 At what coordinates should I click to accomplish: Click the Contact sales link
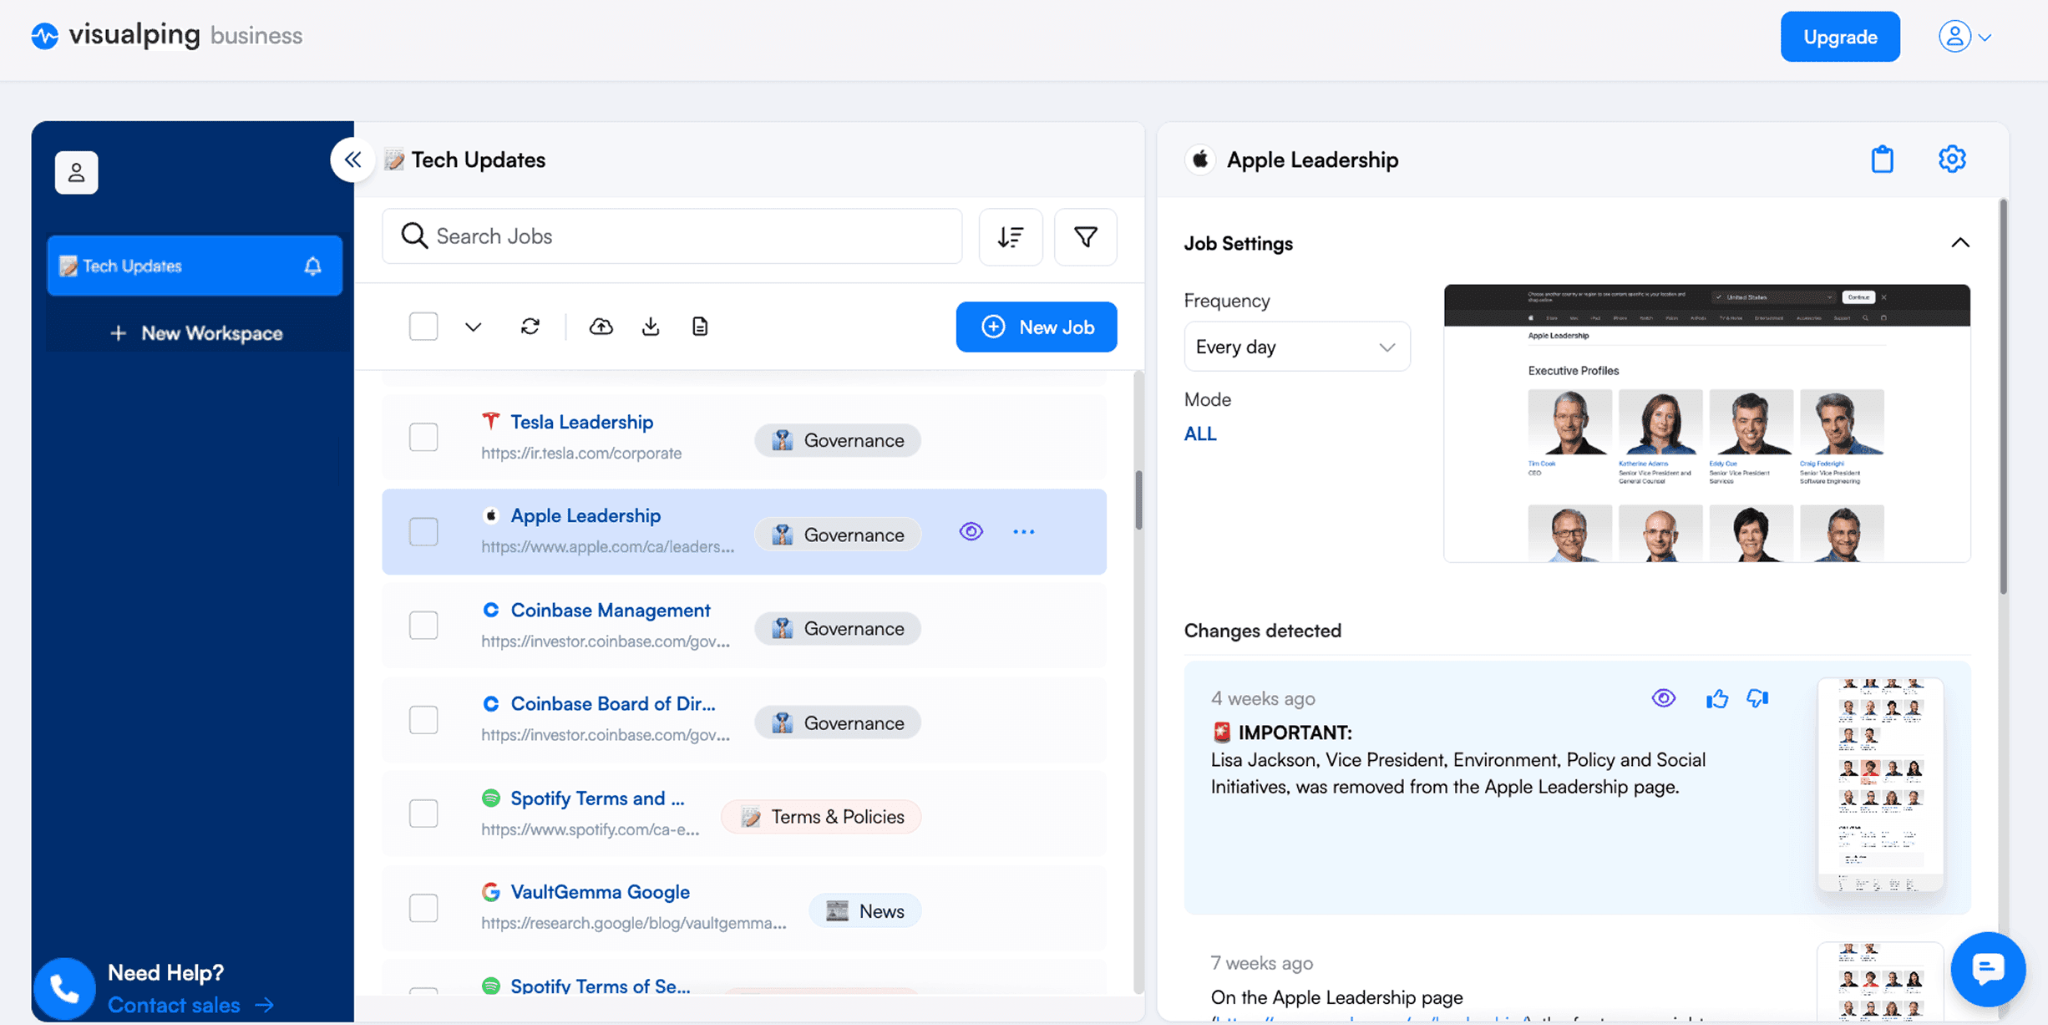(174, 1004)
